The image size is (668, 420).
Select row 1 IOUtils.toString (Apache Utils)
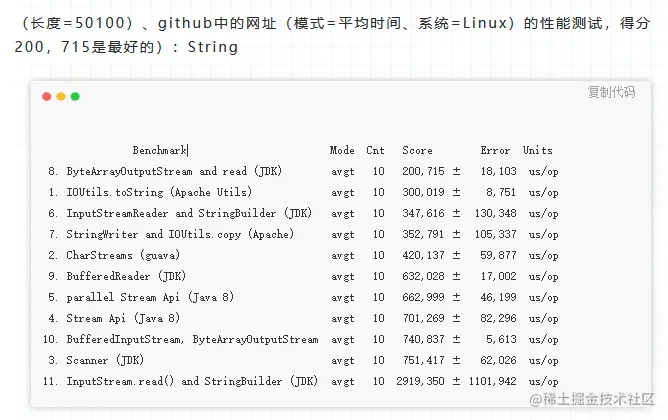[303, 192]
